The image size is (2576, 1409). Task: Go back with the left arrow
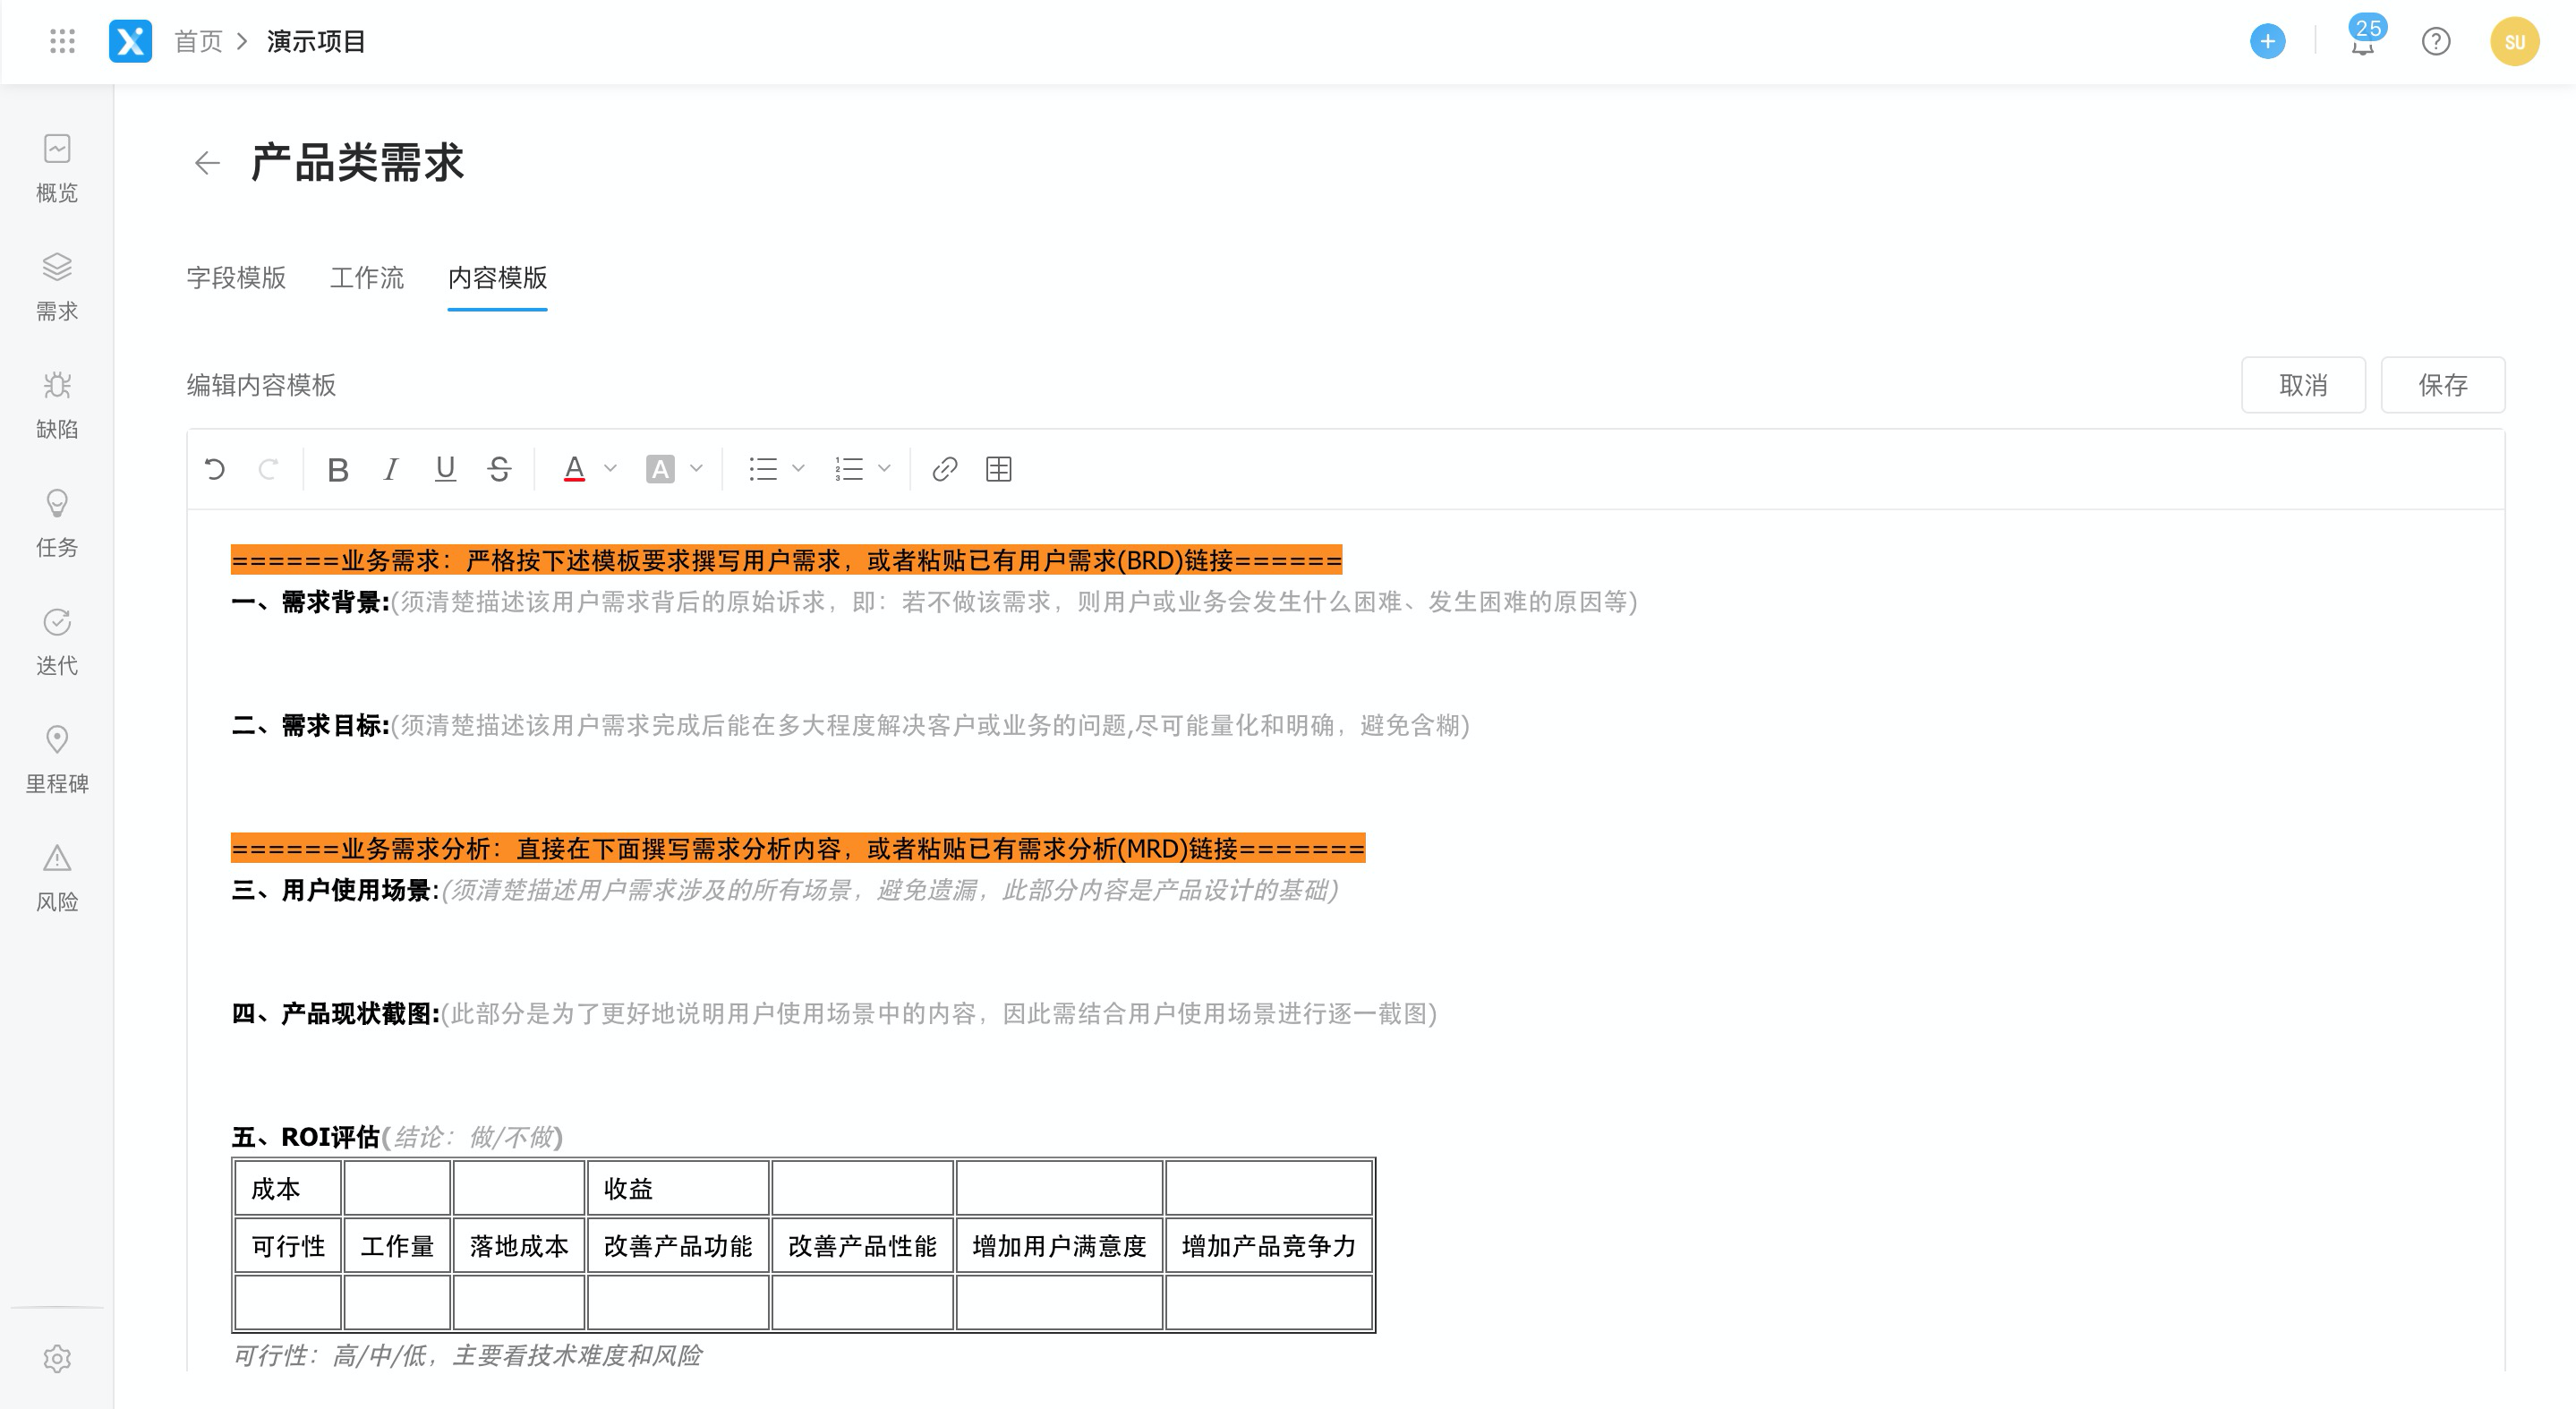207,163
